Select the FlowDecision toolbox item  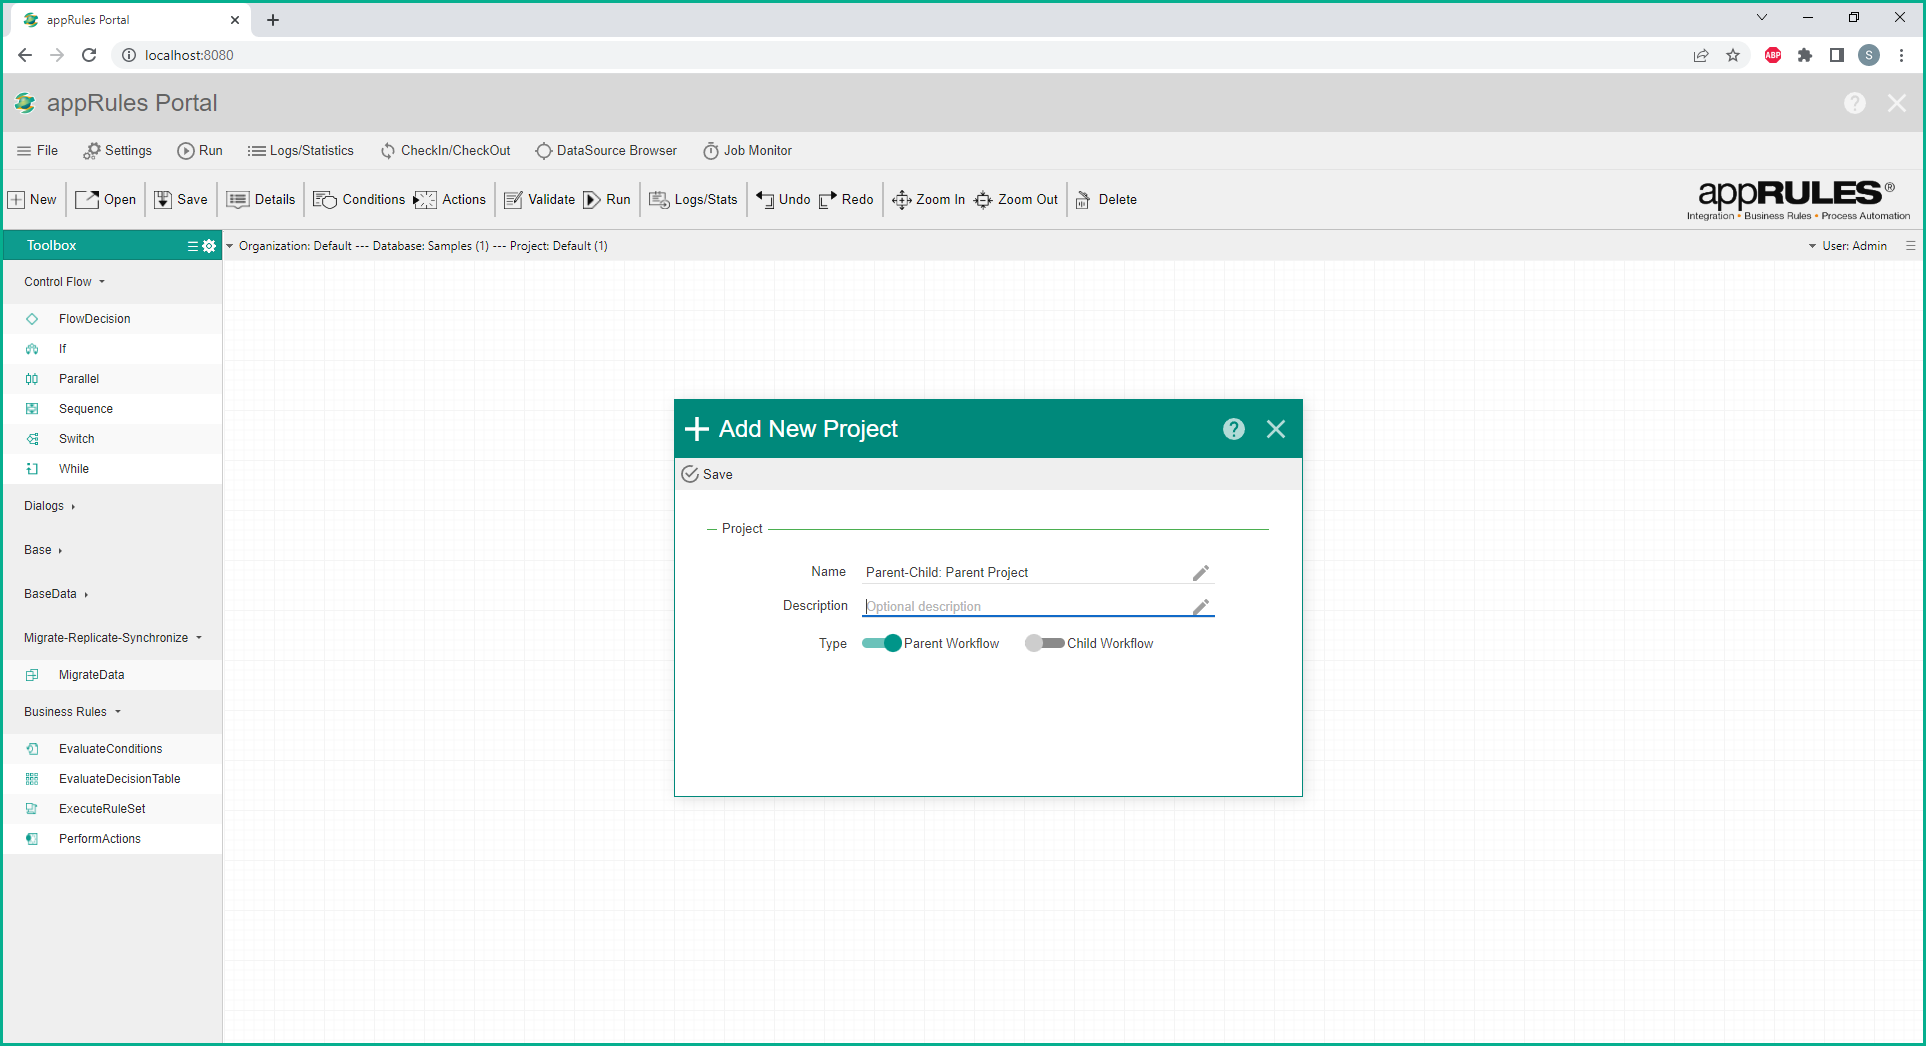[94, 319]
